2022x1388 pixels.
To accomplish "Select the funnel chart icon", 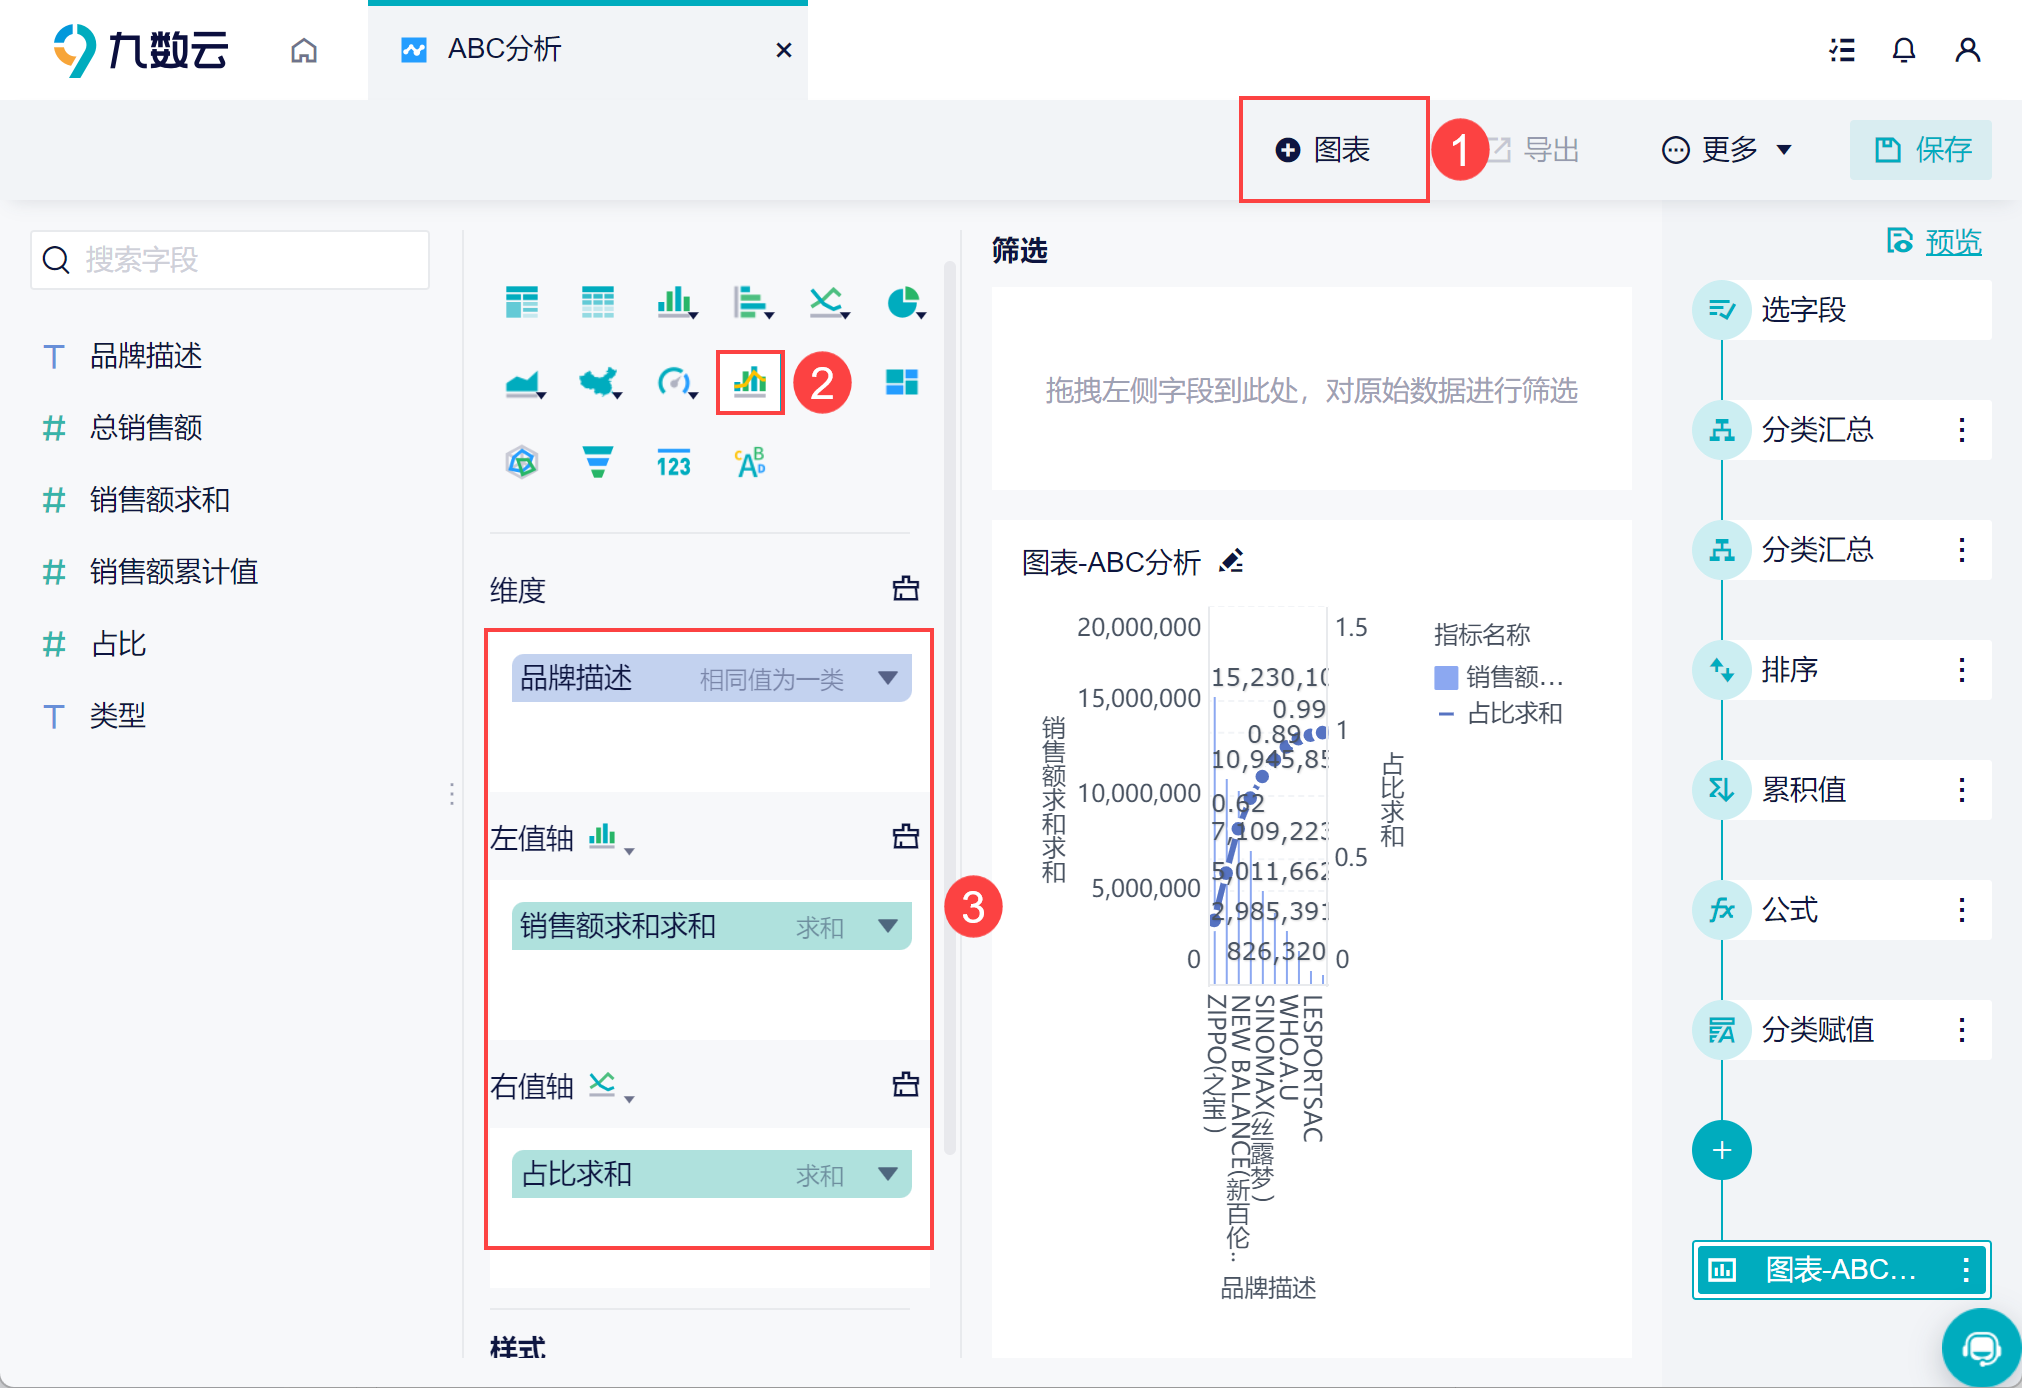I will point(597,462).
